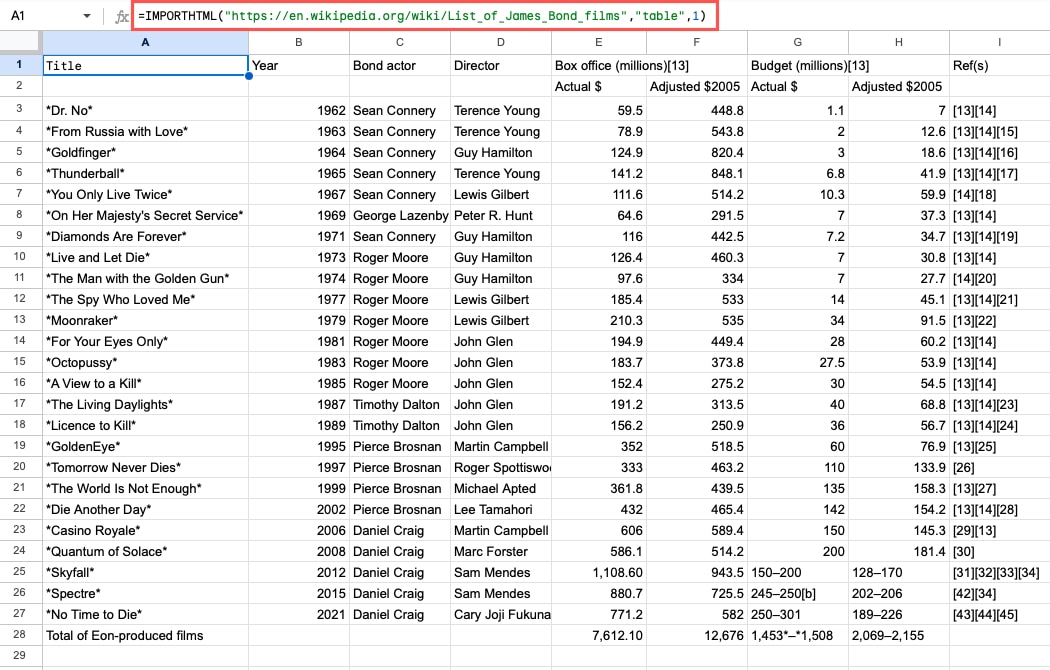Viewport: 1050px width, 670px height.
Task: Select the Adjusted $2005 header cell
Action: tap(695, 86)
